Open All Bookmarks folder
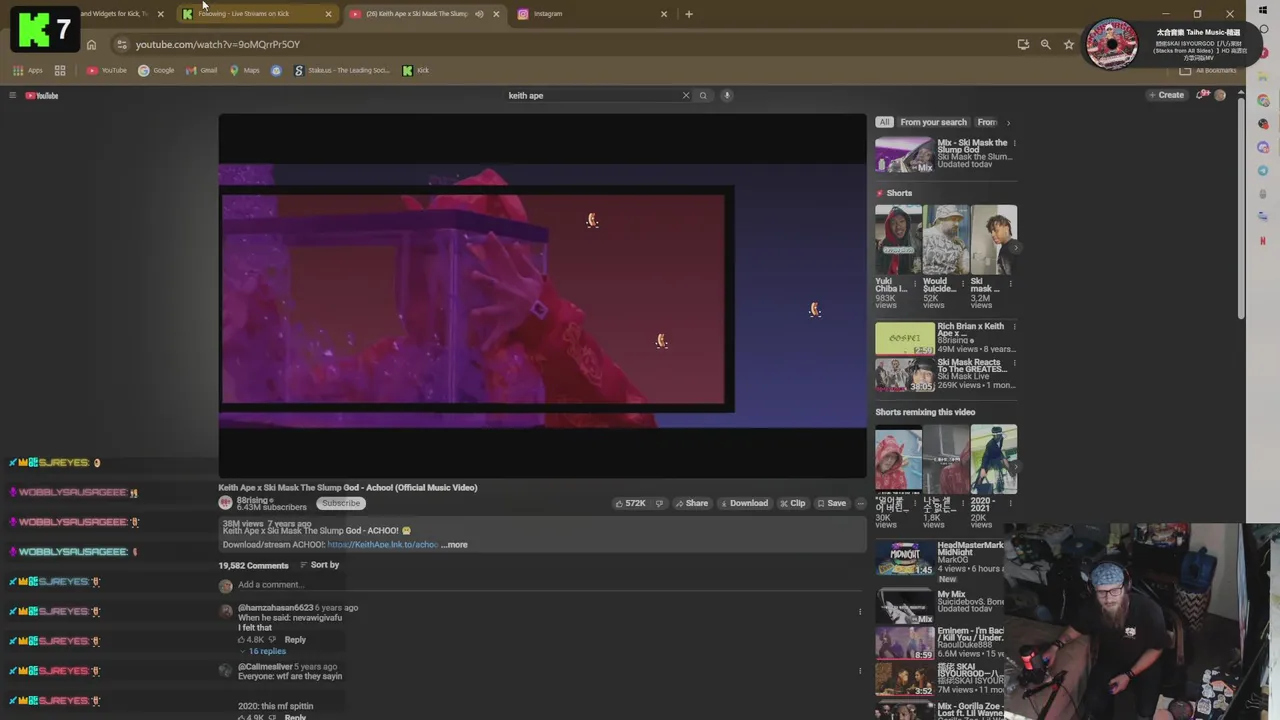Viewport: 1280px width, 720px height. (1208, 70)
